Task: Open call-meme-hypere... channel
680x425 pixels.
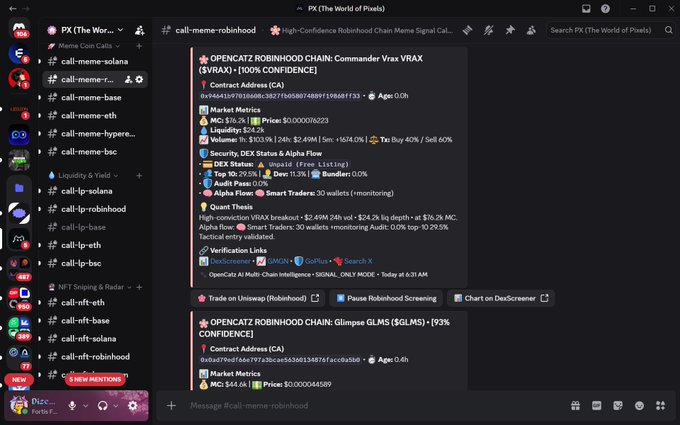Action: coord(95,134)
